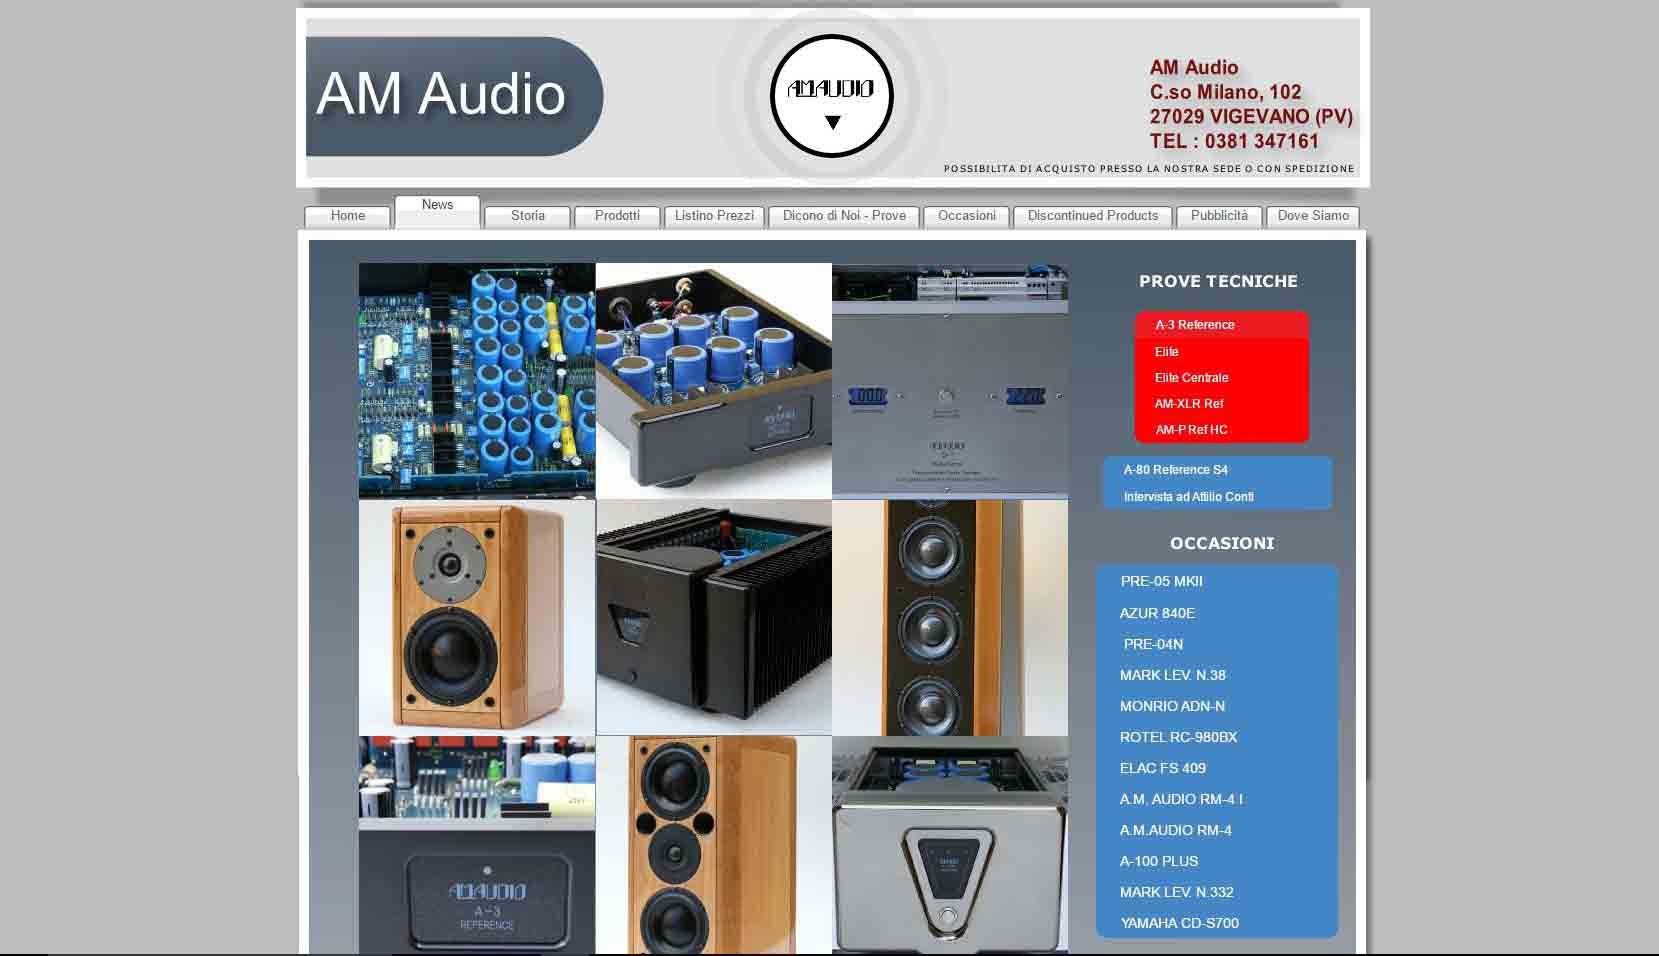This screenshot has width=1659, height=956.
Task: Open the Listino Prezzi tab
Action: [x=714, y=216]
